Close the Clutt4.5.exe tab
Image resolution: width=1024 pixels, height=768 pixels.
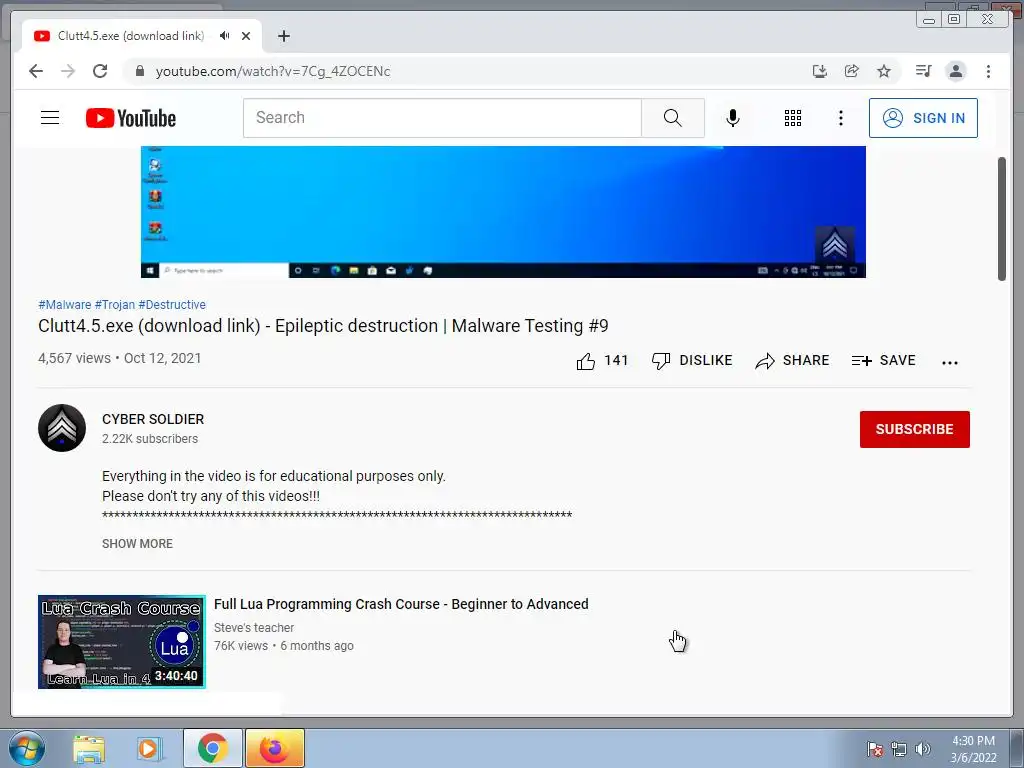(246, 36)
